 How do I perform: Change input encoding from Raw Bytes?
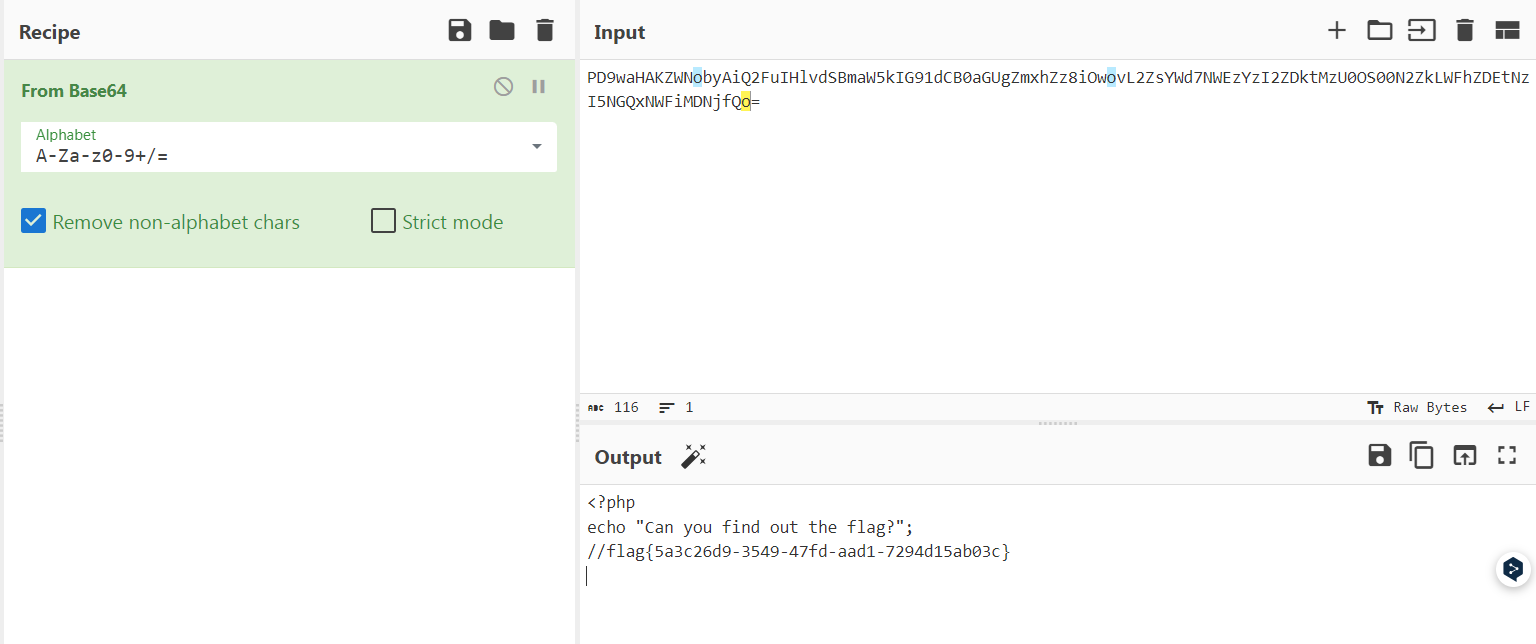1417,408
